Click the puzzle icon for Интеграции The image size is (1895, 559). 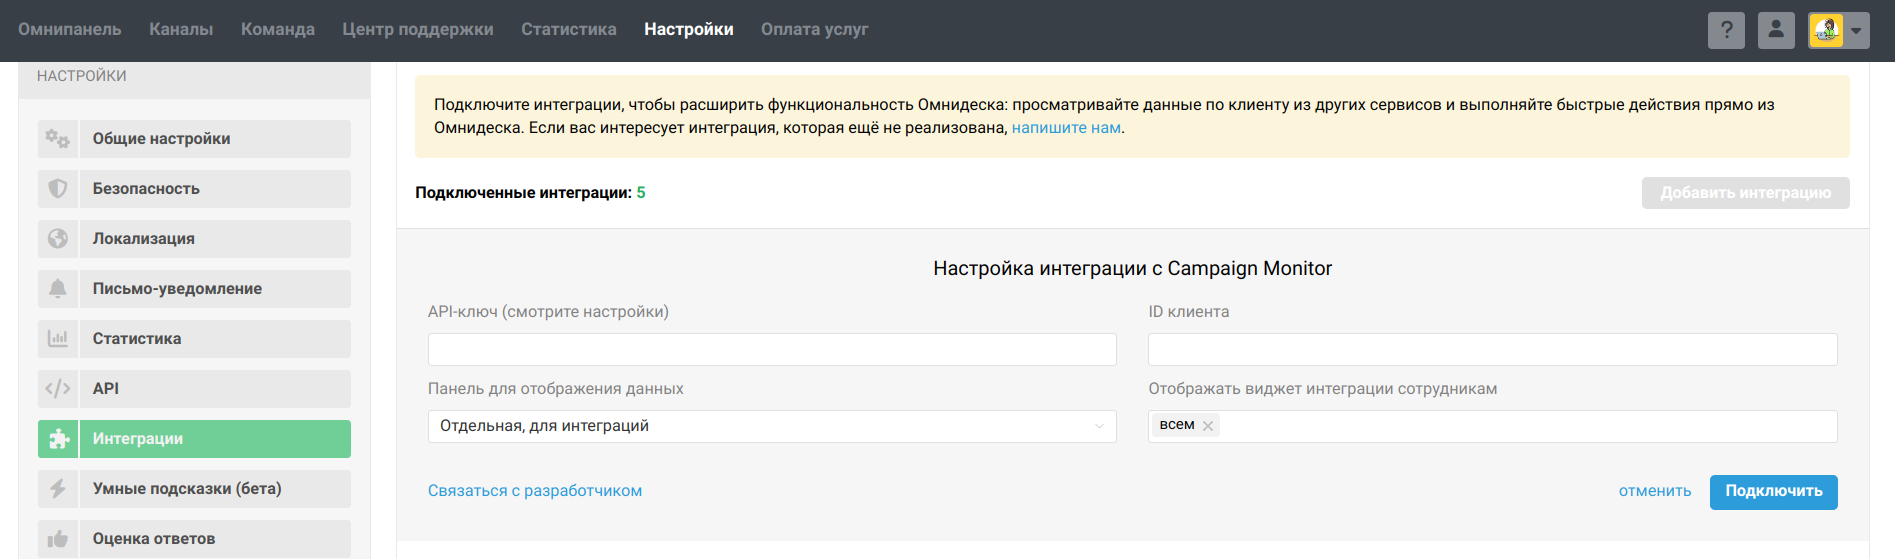58,439
